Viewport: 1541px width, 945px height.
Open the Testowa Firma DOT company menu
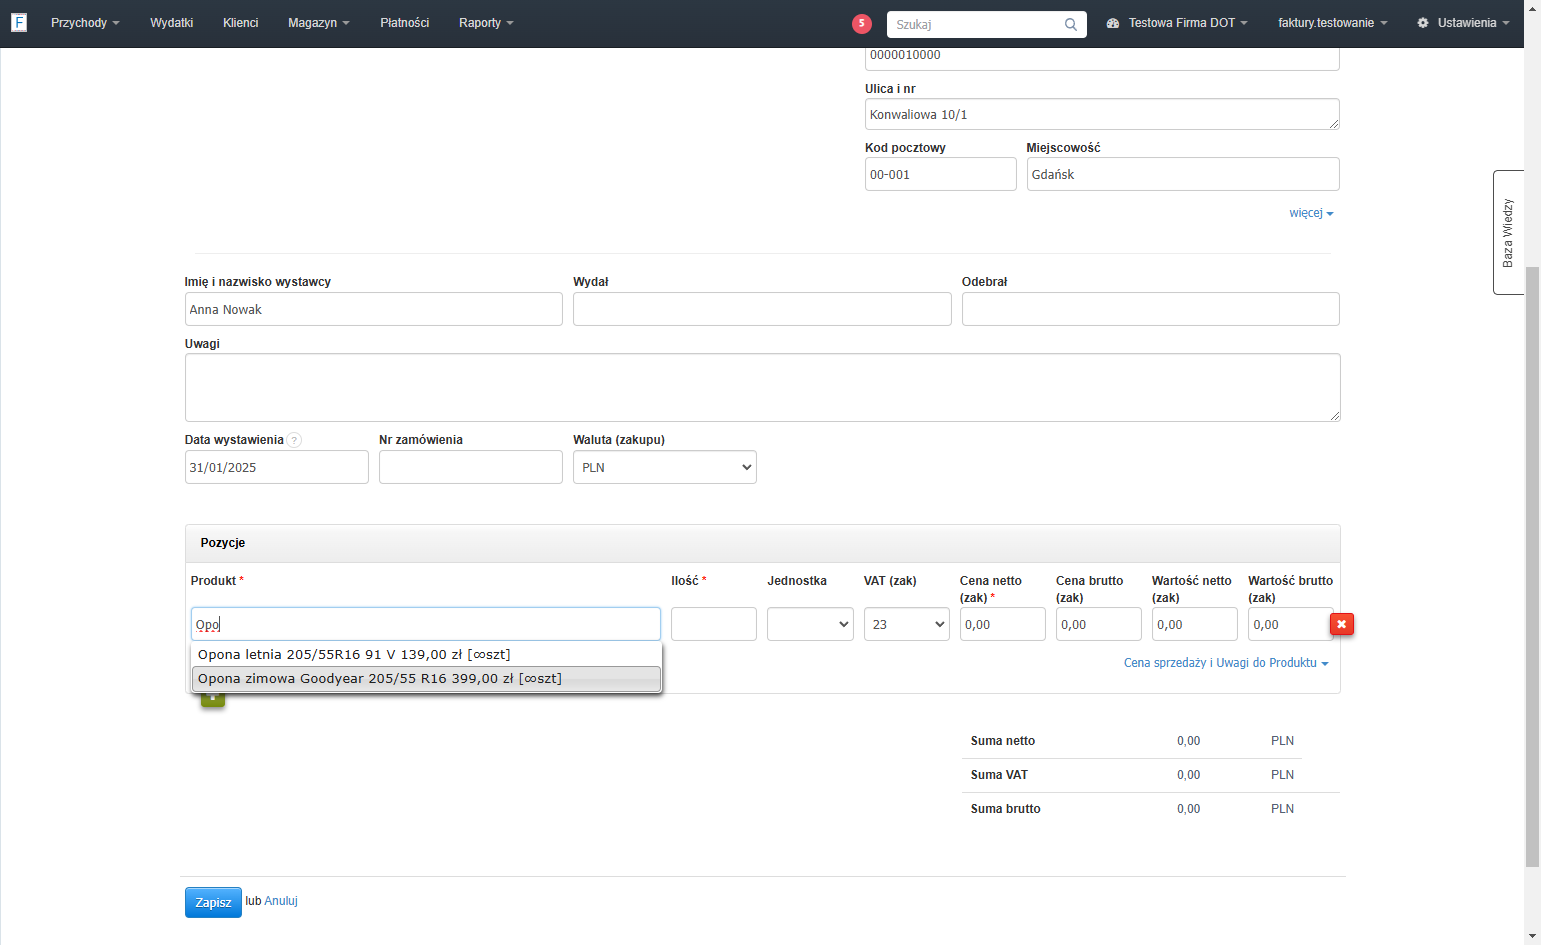(1177, 23)
